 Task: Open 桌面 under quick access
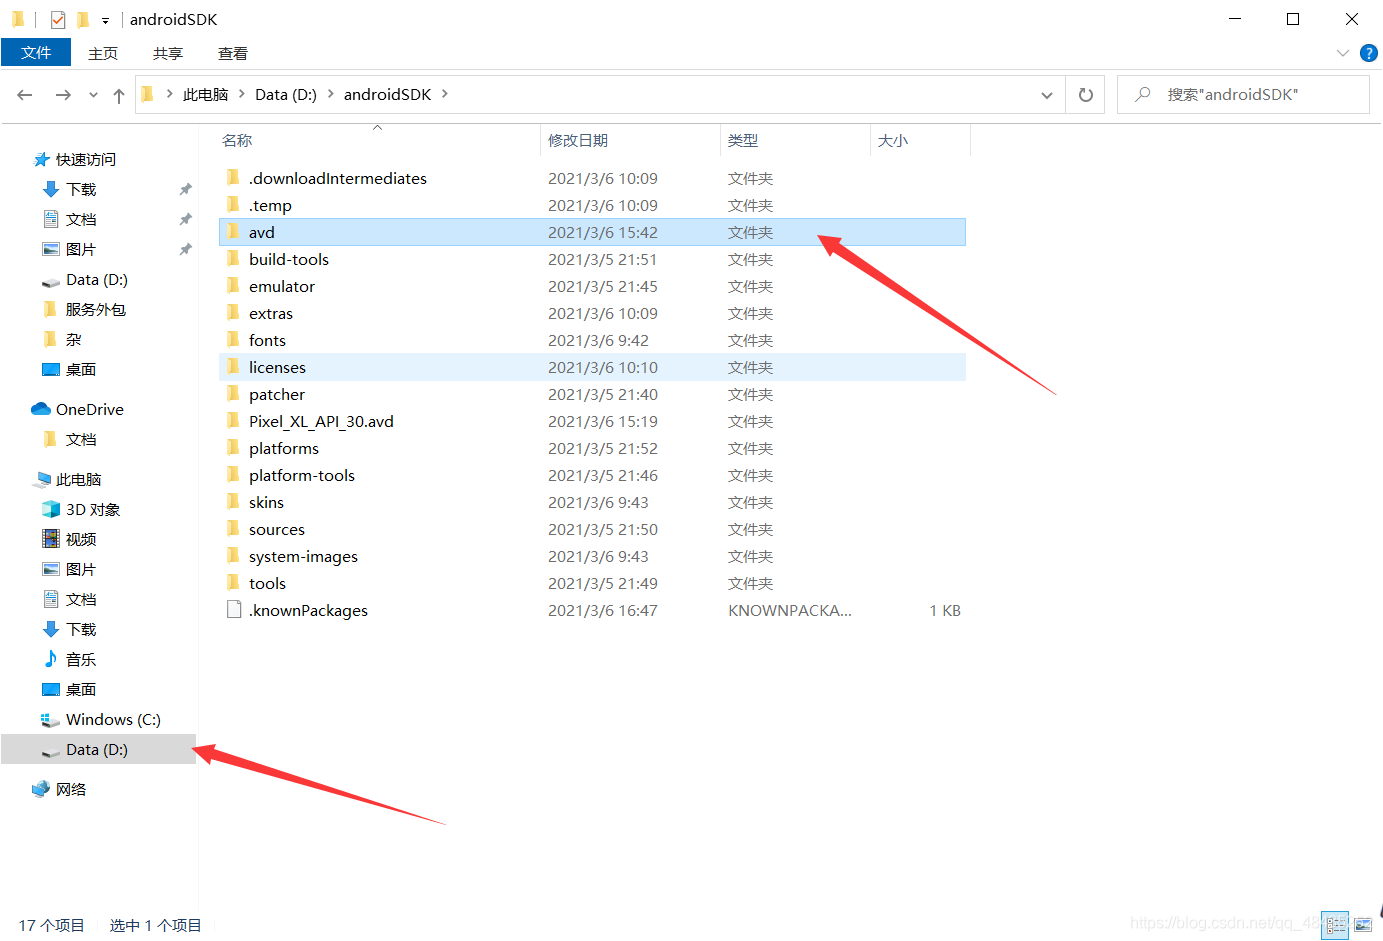tap(69, 369)
